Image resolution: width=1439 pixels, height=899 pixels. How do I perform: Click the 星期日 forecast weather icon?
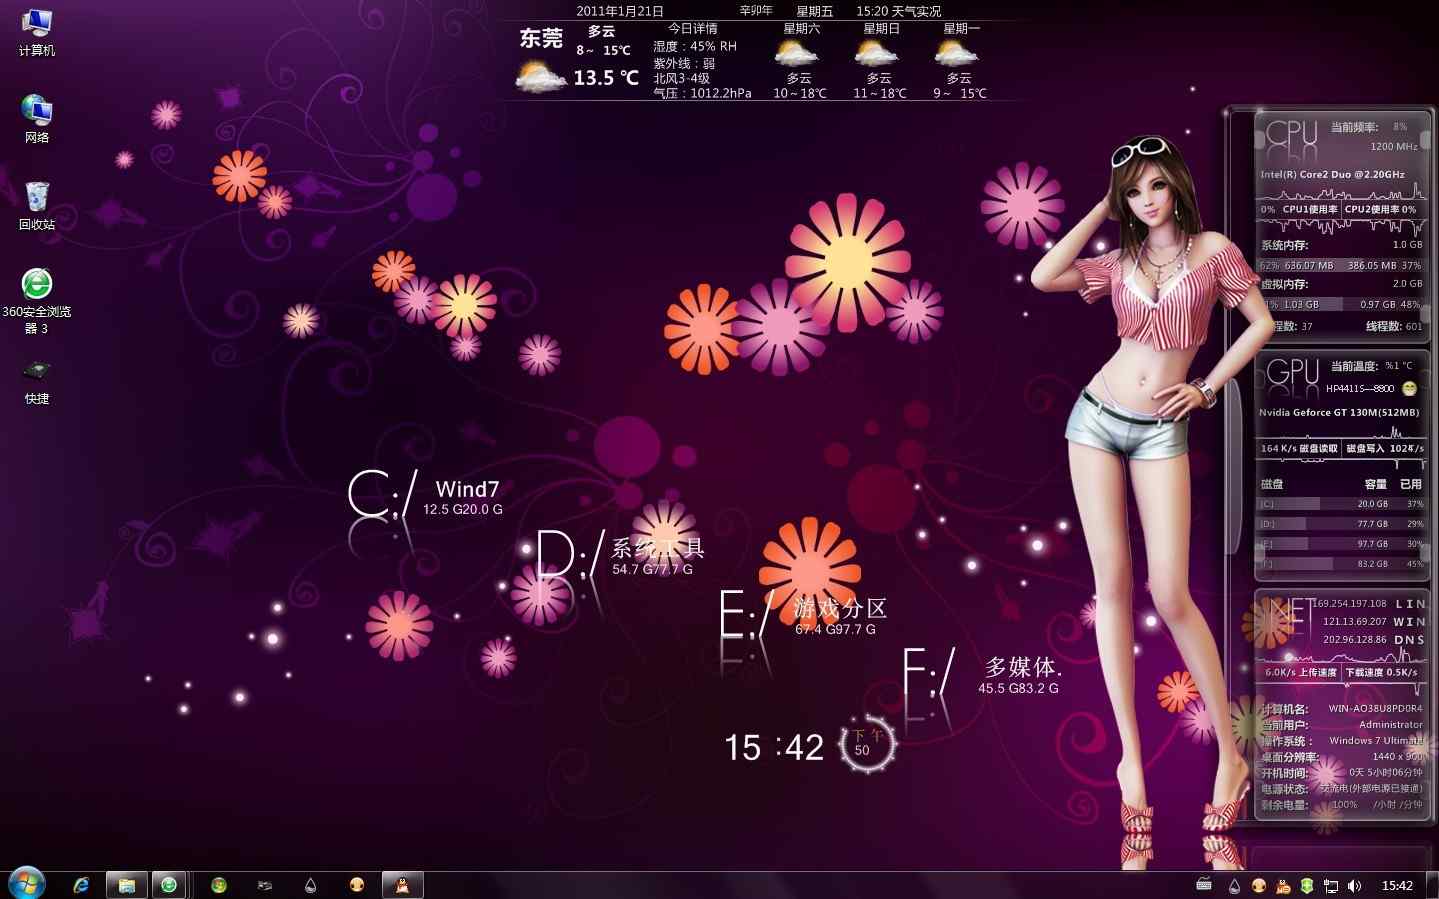tap(878, 54)
